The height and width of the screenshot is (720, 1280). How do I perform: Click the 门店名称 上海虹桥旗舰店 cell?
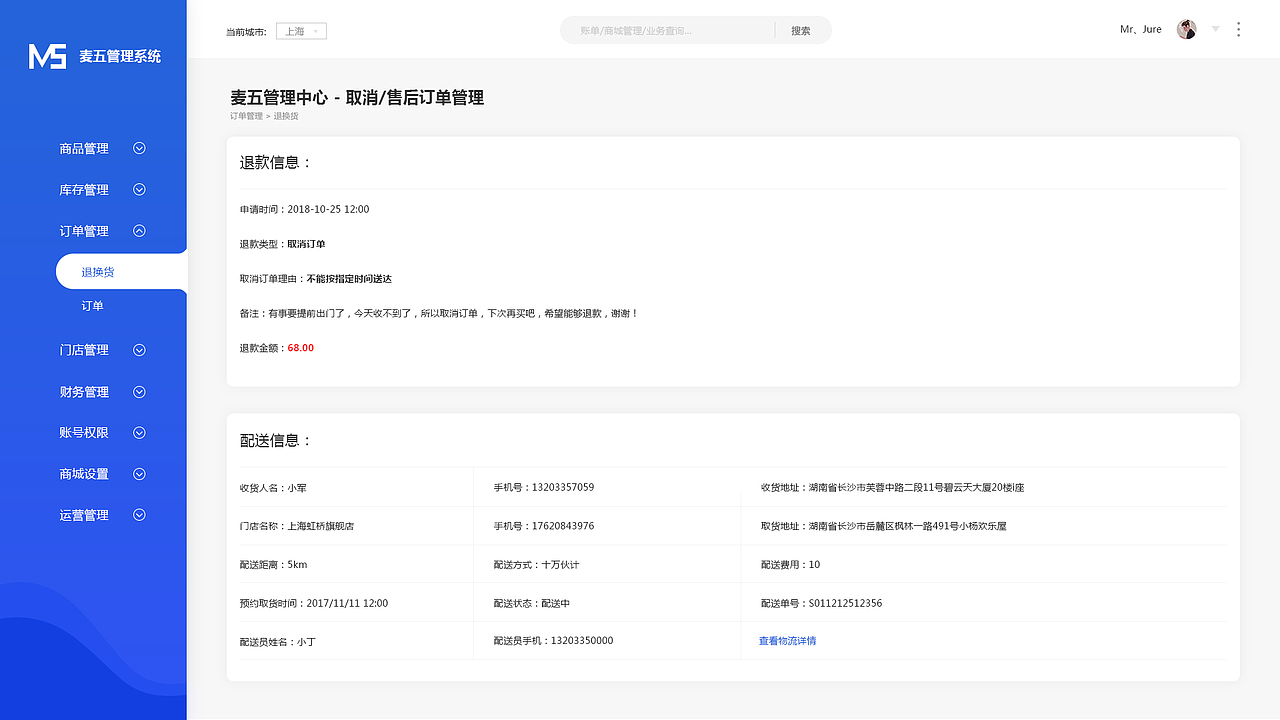click(296, 526)
